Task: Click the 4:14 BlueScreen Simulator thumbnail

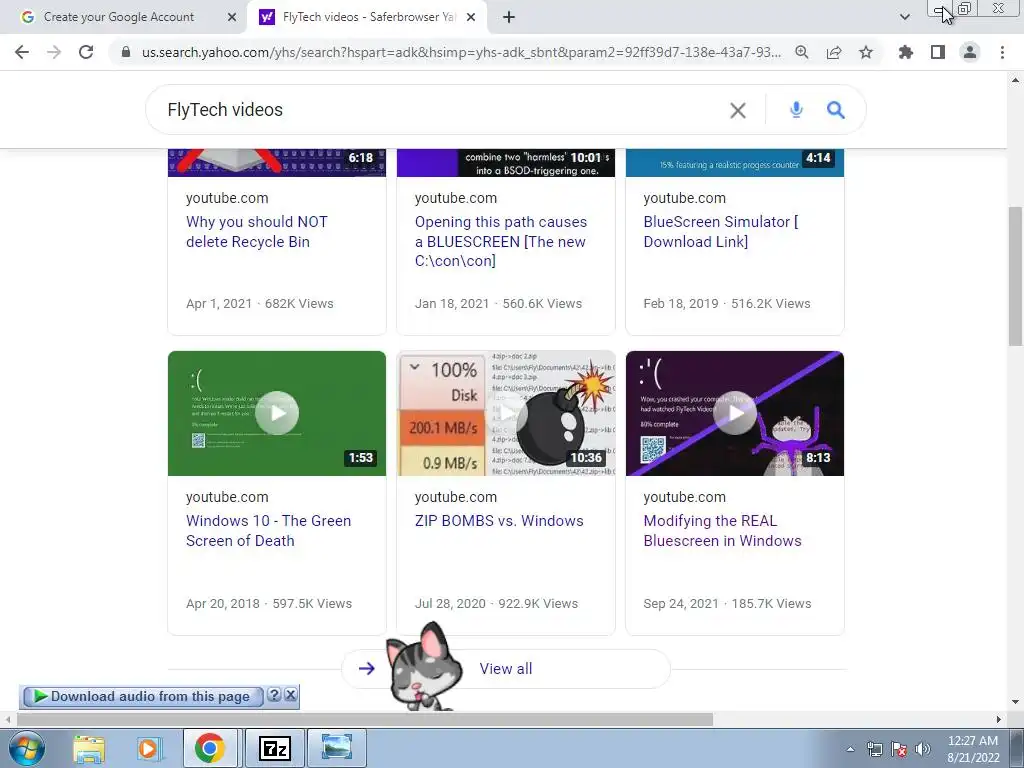Action: (x=735, y=163)
